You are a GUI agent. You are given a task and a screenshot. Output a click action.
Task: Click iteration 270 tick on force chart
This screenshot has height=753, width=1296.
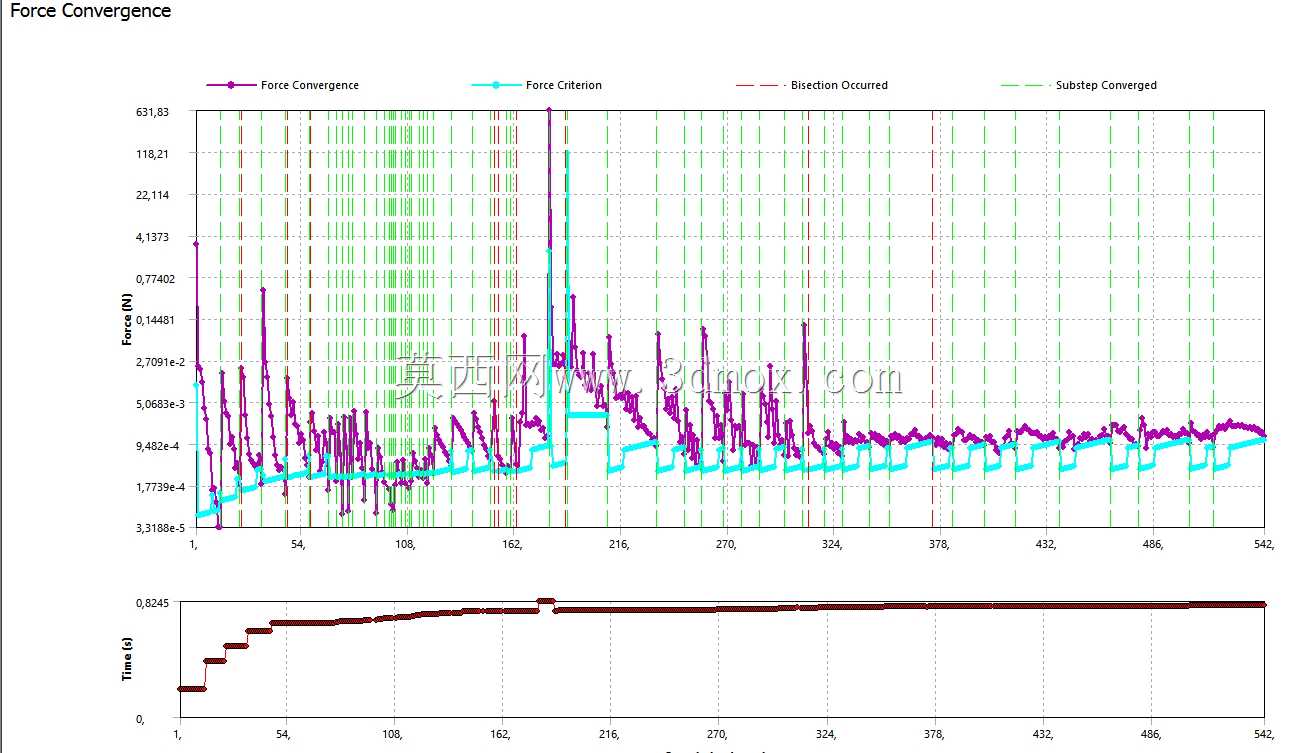click(x=726, y=544)
